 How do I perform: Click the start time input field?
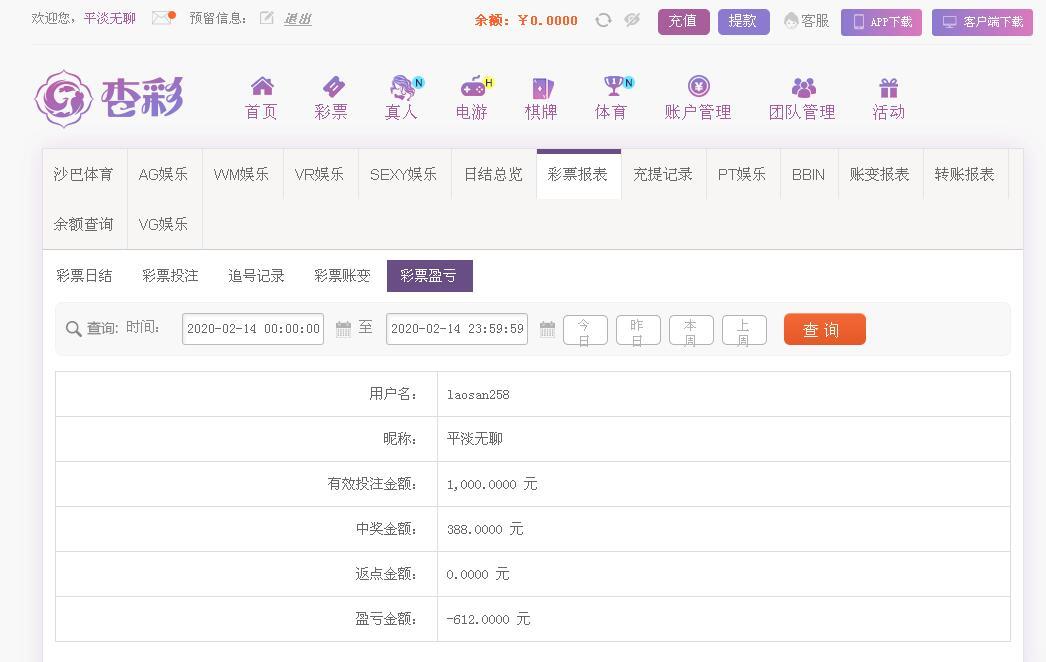pyautogui.click(x=253, y=329)
